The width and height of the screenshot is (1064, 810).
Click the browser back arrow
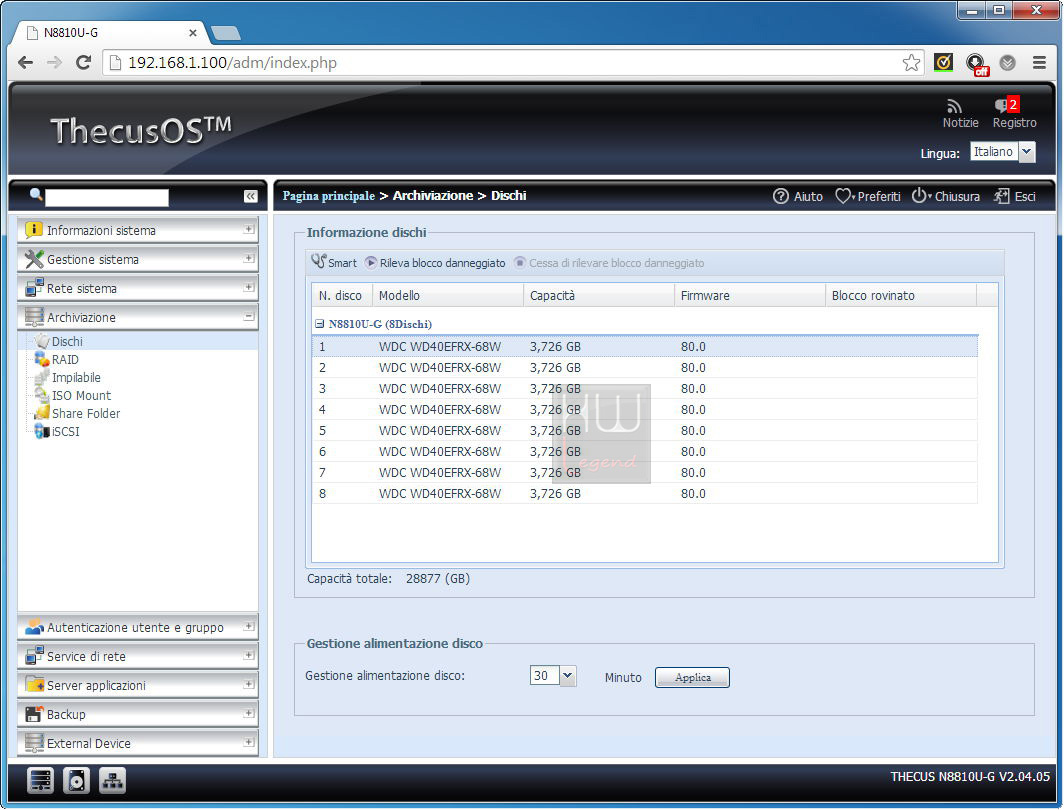click(x=25, y=62)
